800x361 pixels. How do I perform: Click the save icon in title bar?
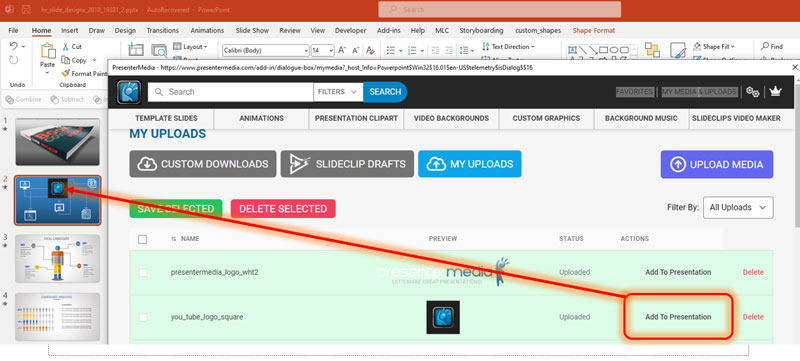26,10
